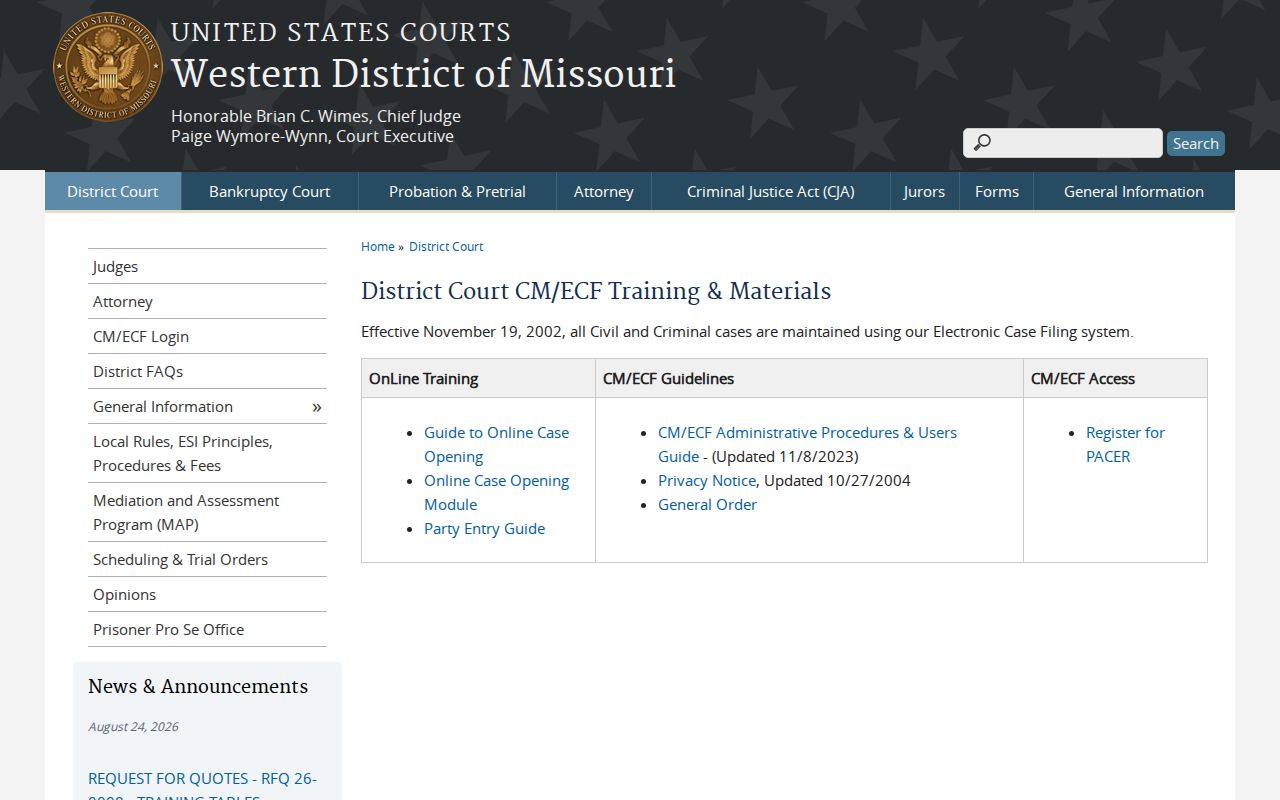Click the page heading District Court CM/ECF Training
The height and width of the screenshot is (800, 1280).
[x=596, y=291]
